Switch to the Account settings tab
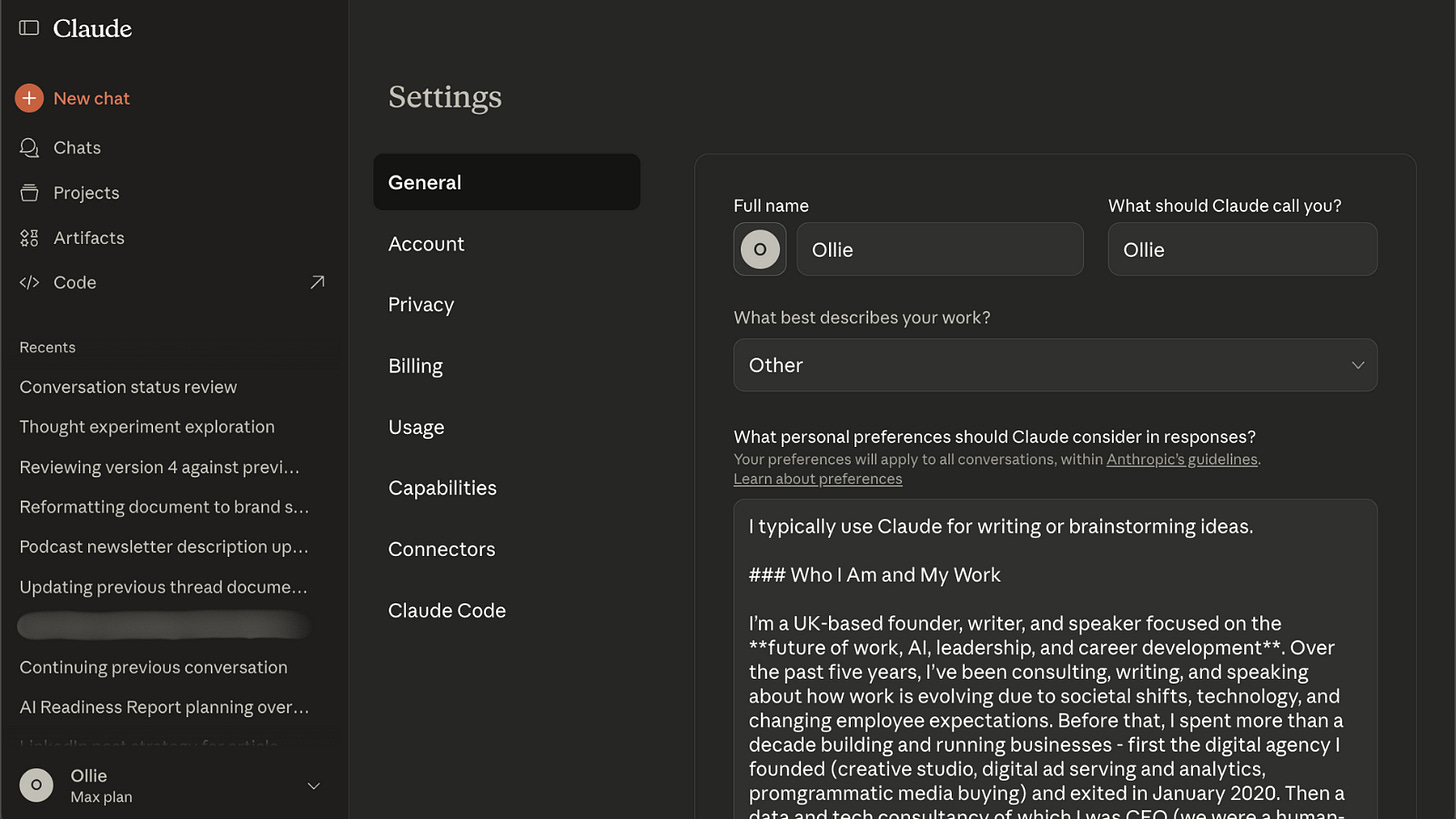The height and width of the screenshot is (819, 1456). (426, 244)
